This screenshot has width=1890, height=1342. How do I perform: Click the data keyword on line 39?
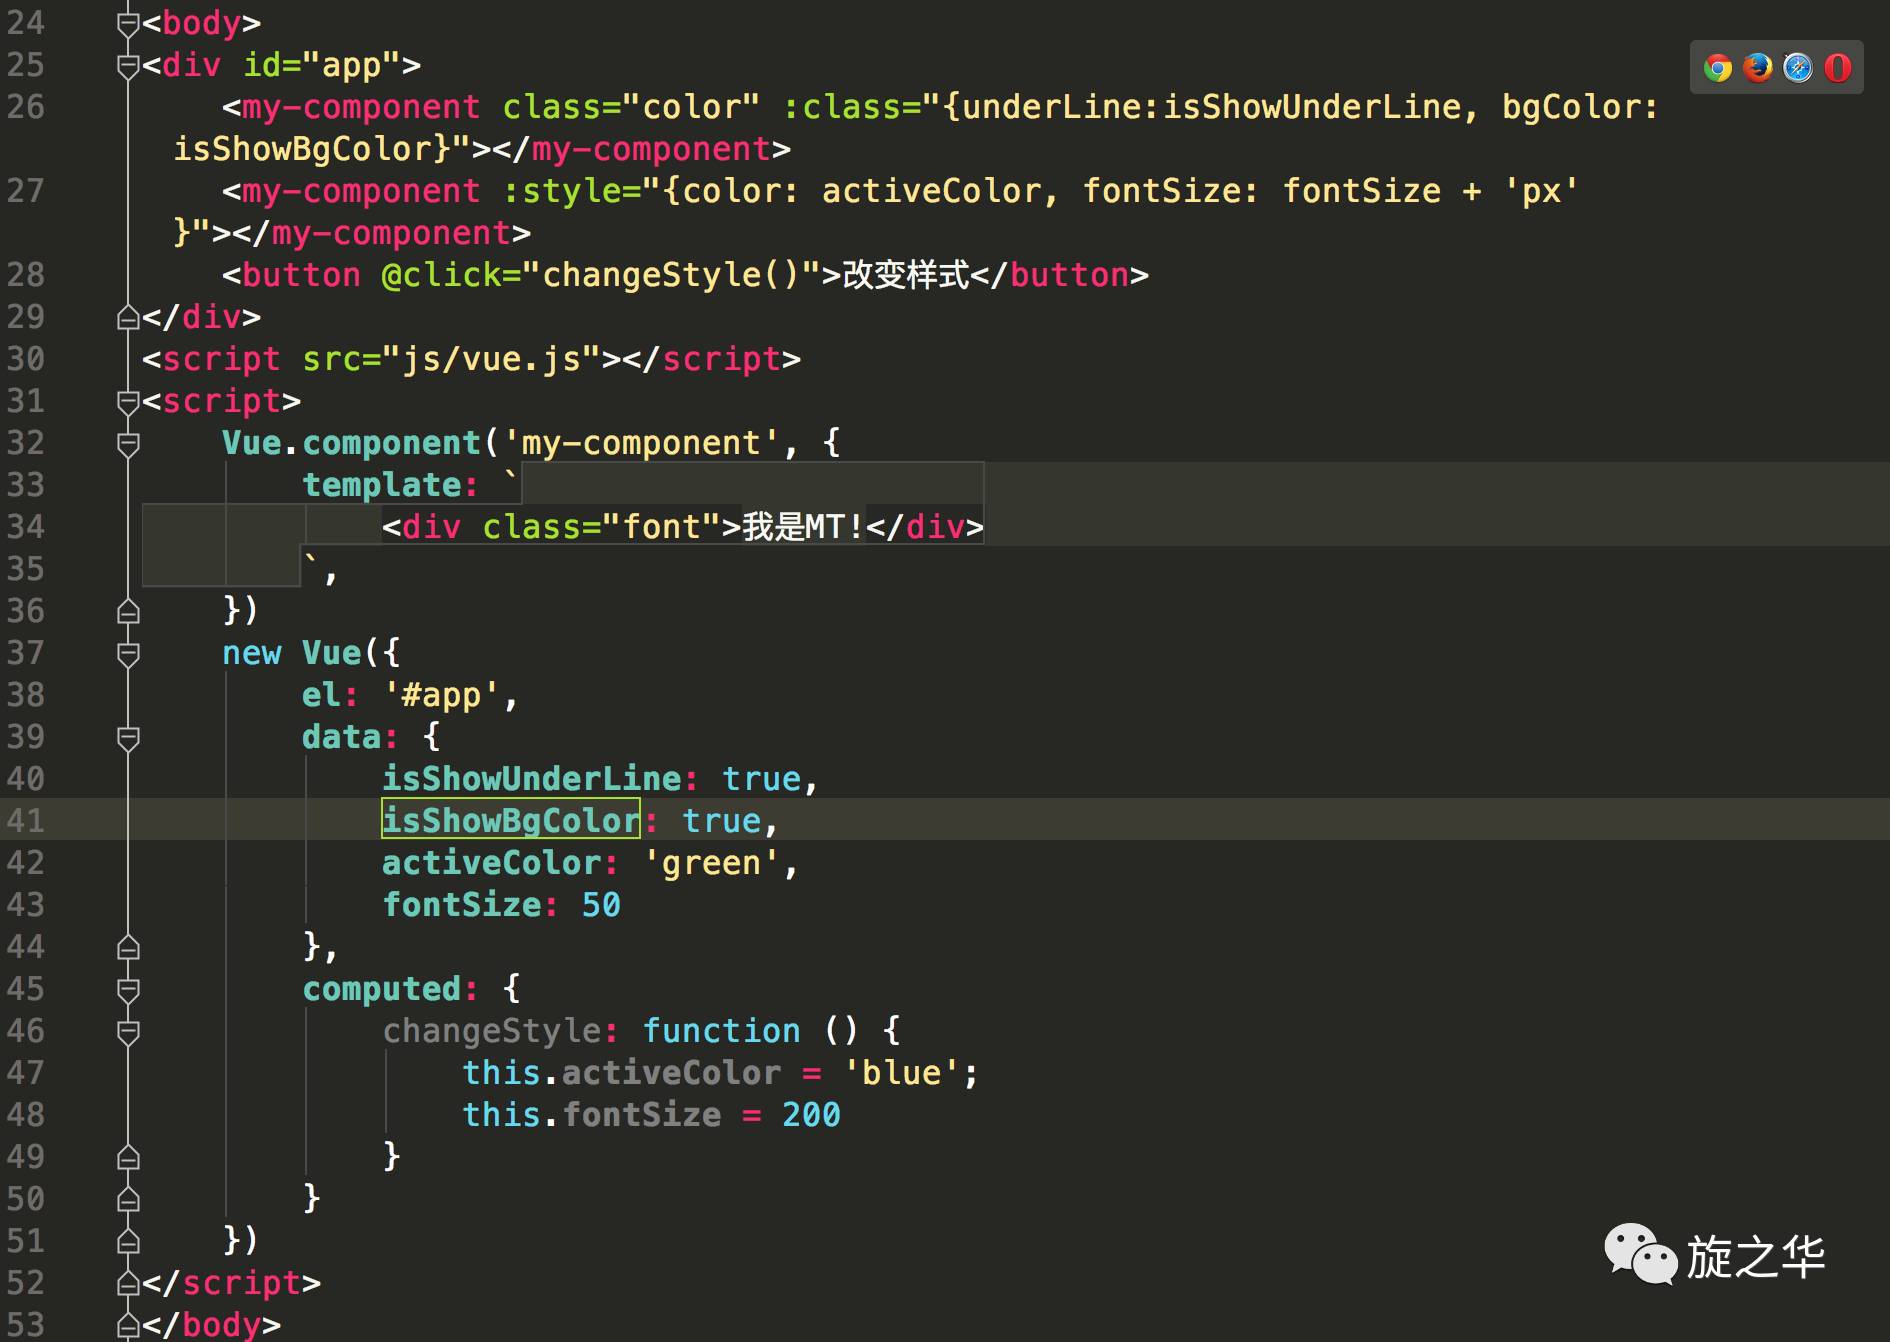341,736
